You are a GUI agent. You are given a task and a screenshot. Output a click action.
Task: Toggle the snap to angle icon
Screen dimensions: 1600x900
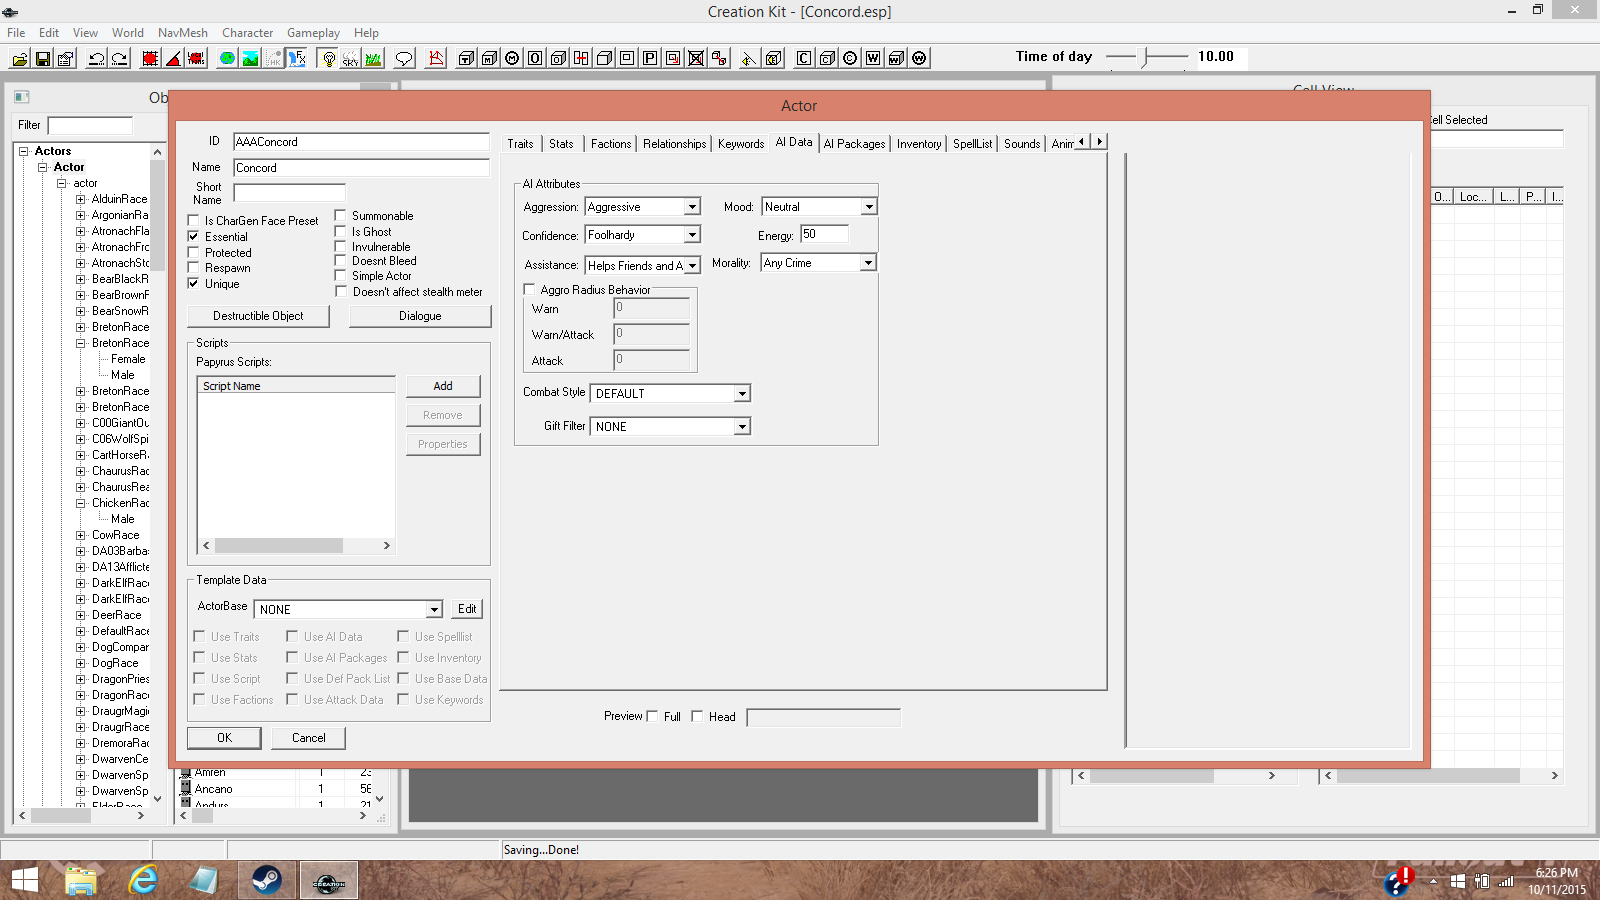173,59
